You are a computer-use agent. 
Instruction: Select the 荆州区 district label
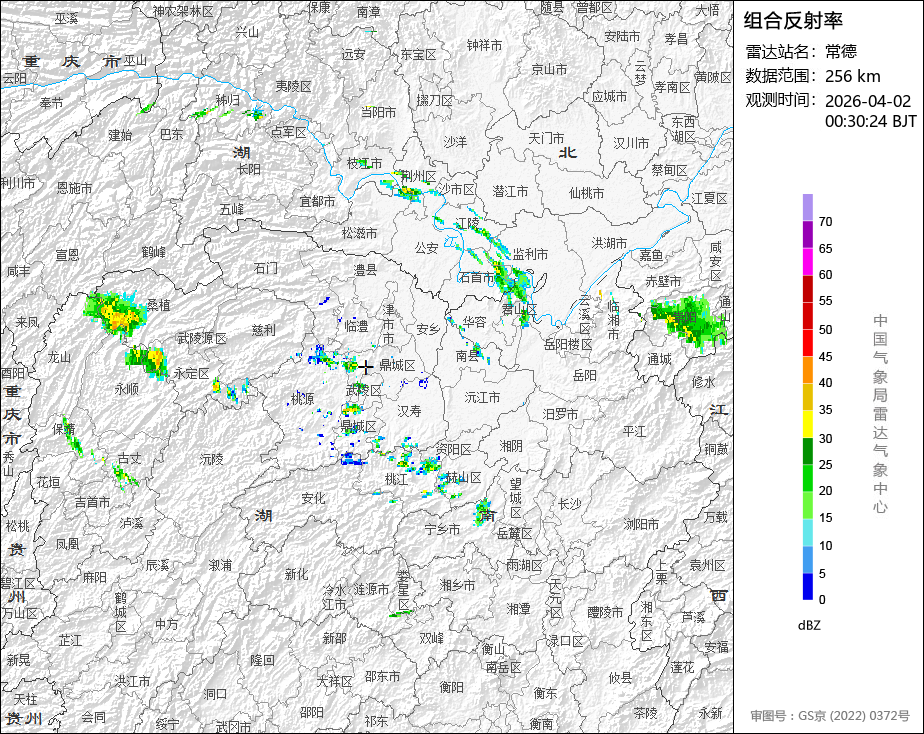[418, 176]
